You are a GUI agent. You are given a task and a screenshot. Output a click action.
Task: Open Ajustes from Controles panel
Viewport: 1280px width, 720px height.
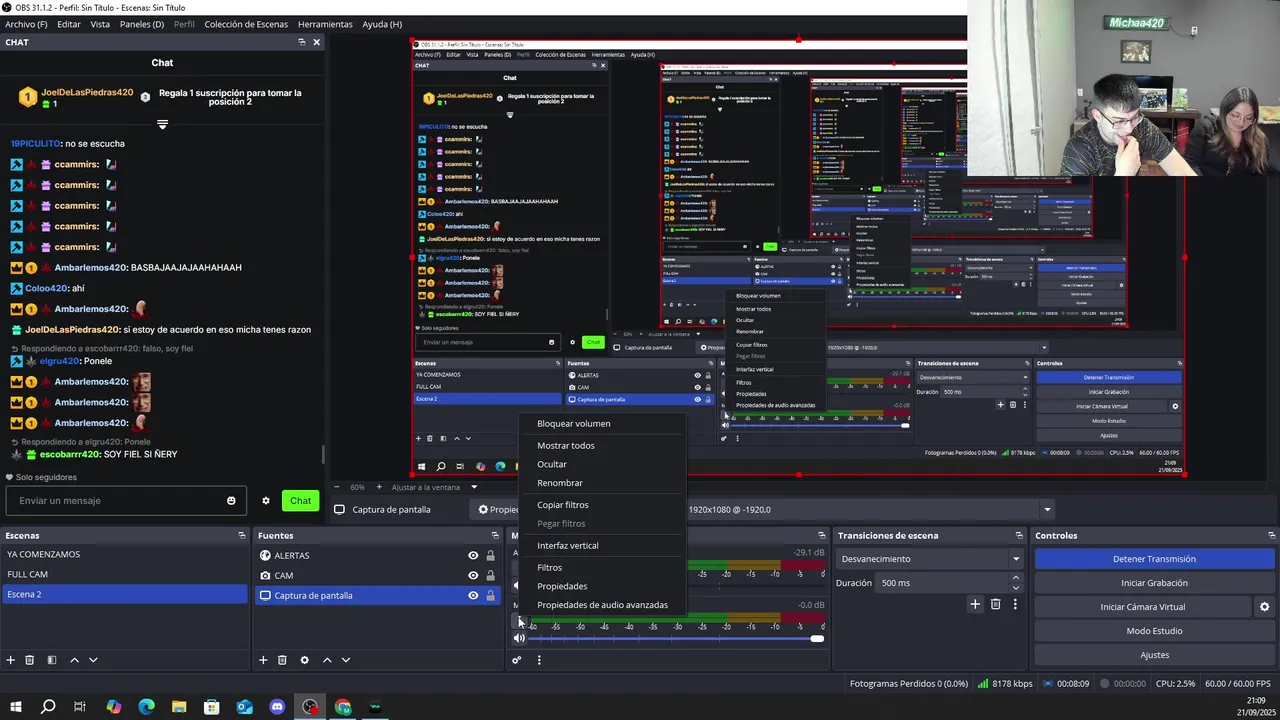[x=1154, y=655]
